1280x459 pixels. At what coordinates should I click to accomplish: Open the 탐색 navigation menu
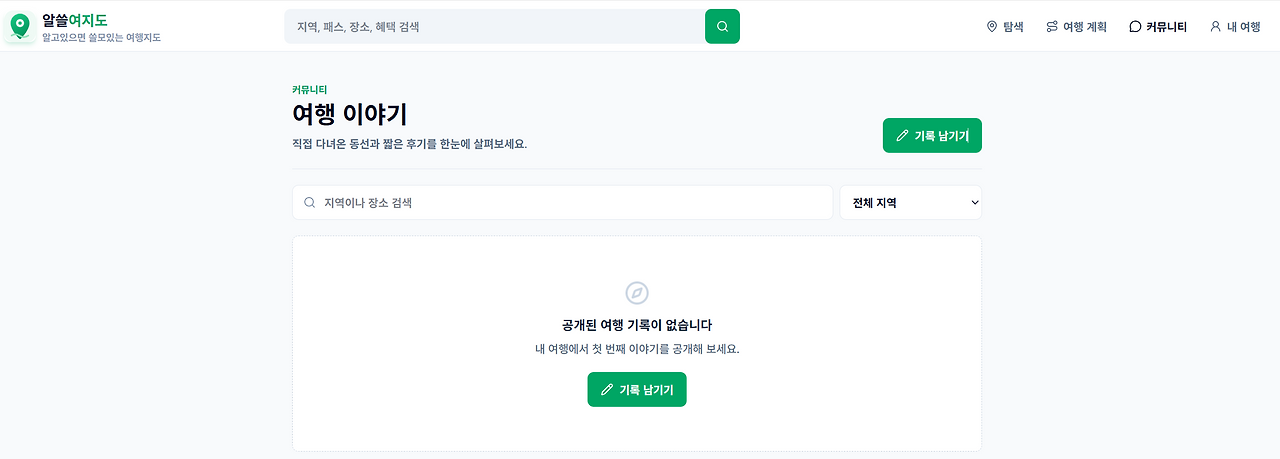(1005, 27)
